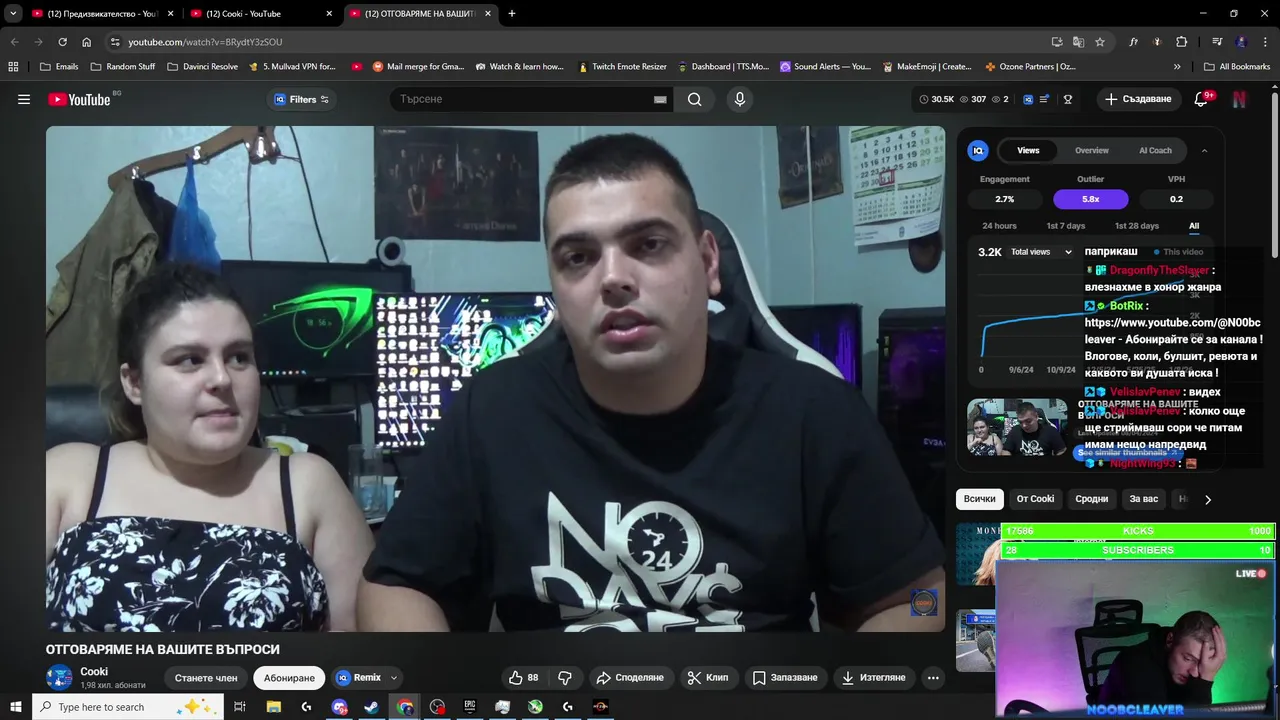This screenshot has height=720, width=1280.
Task: Click the Създаване create button
Action: click(x=1138, y=99)
